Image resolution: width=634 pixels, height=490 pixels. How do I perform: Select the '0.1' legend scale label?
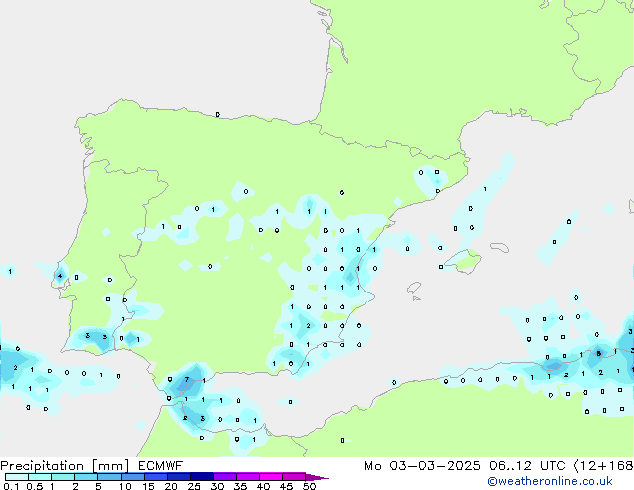tap(11, 486)
